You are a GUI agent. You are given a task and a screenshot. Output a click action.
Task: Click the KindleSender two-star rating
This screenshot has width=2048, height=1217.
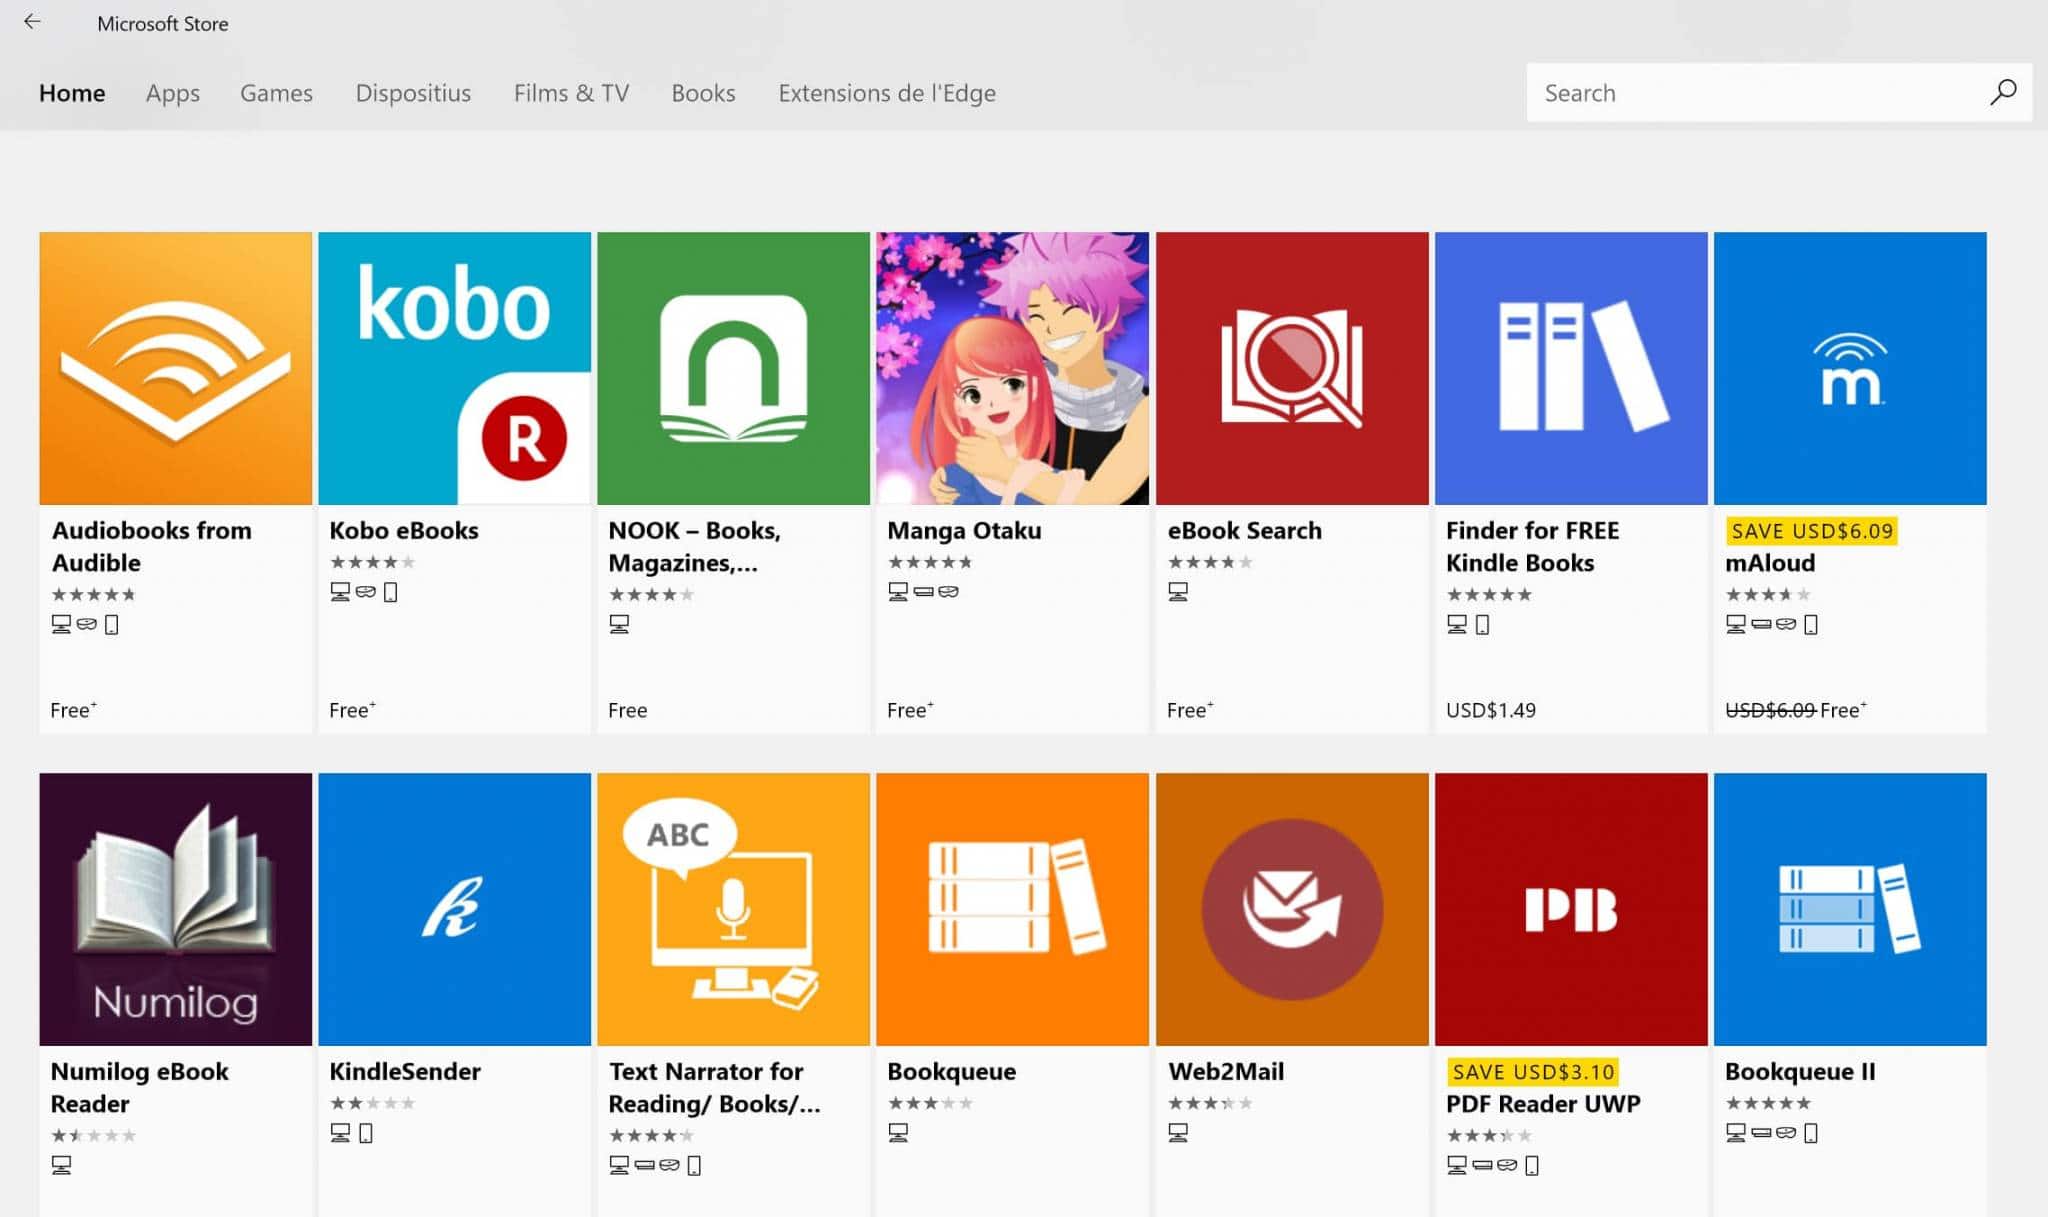[372, 1103]
